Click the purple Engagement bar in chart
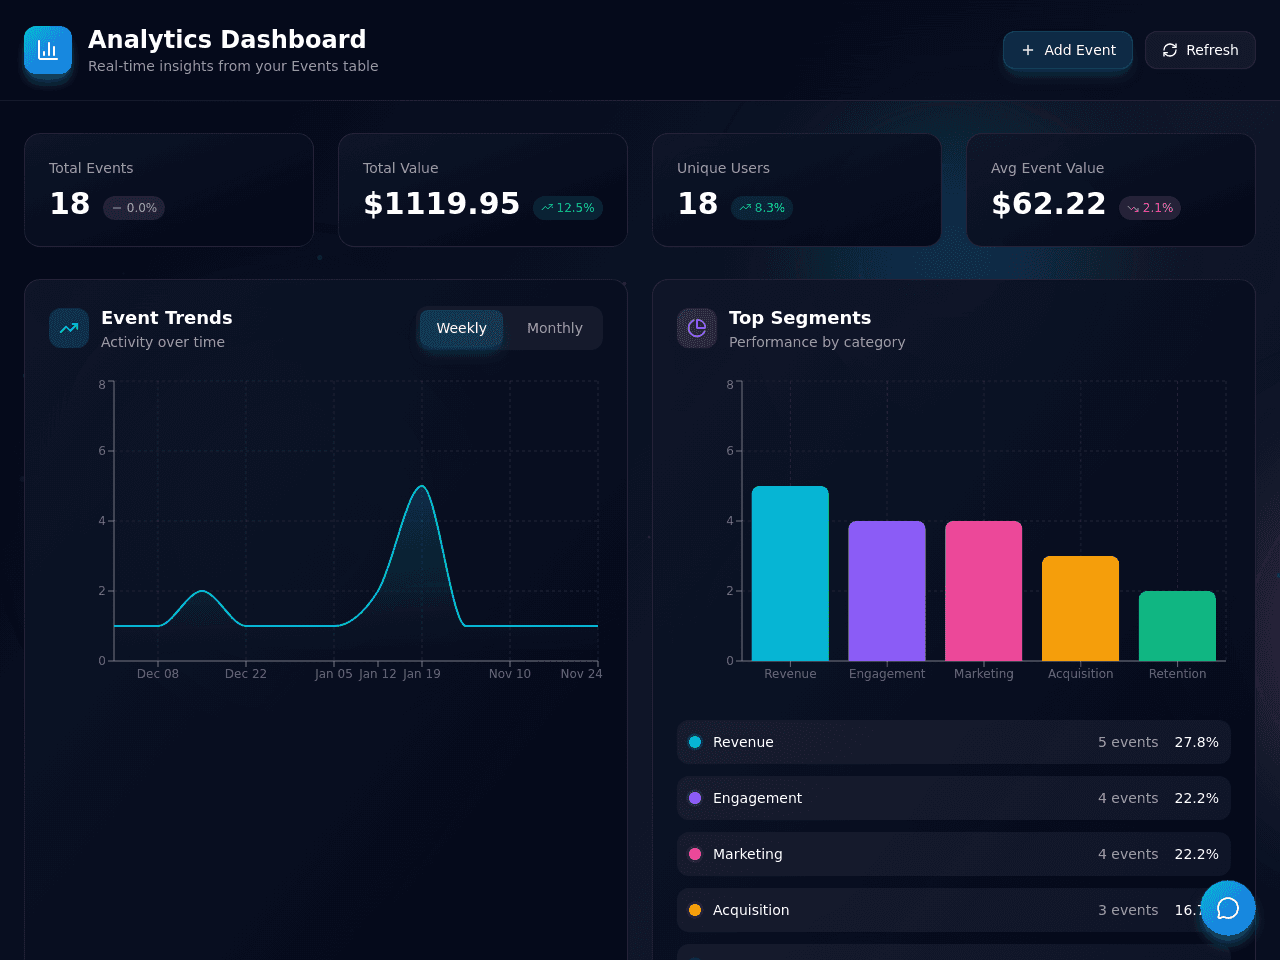 [887, 591]
